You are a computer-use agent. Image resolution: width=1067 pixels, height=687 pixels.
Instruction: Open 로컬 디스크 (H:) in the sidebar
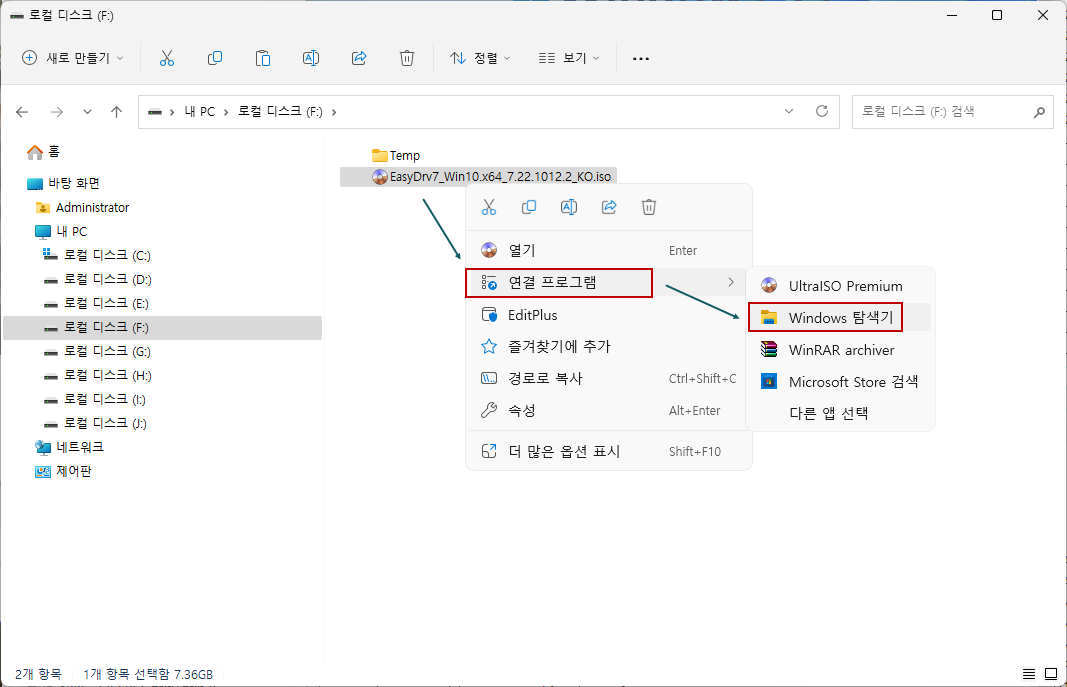tap(97, 375)
